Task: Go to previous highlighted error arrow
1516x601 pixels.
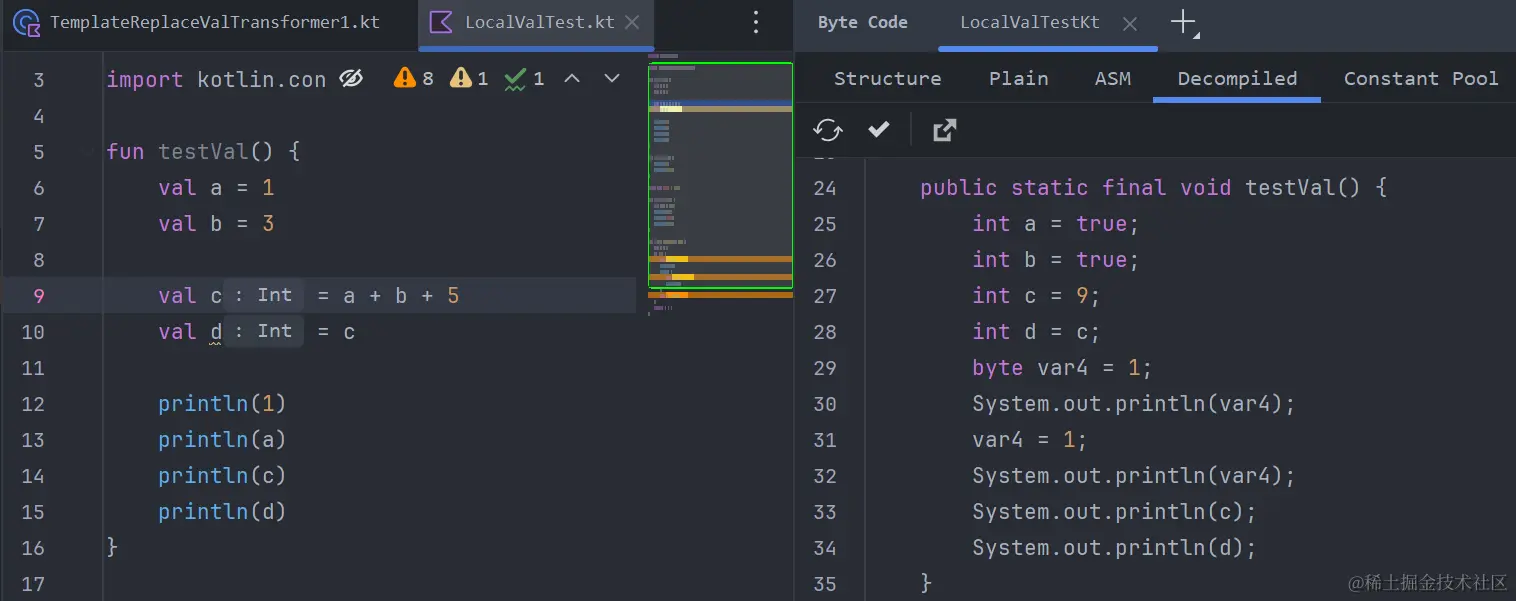Action: (572, 78)
